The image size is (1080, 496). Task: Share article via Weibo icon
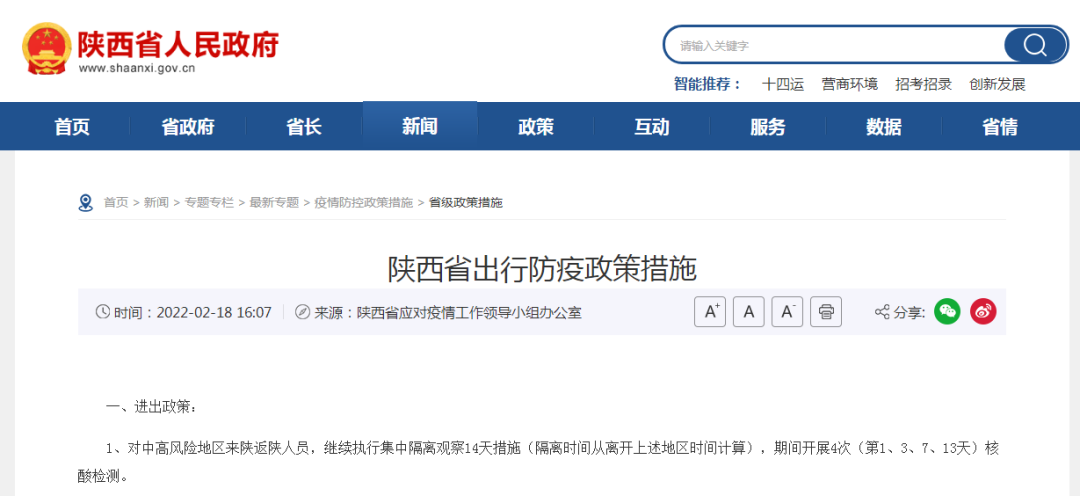click(x=983, y=312)
